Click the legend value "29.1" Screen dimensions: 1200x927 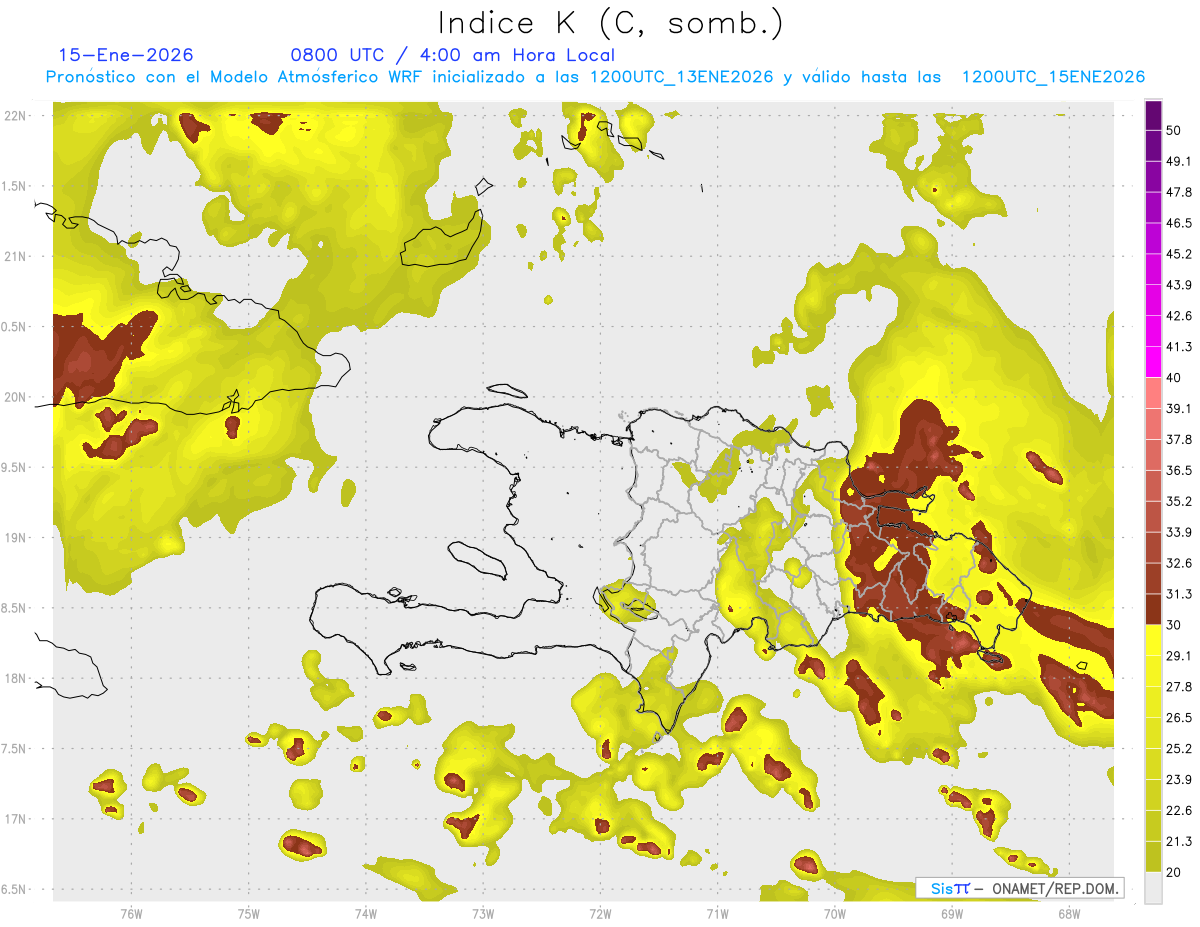point(1179,655)
